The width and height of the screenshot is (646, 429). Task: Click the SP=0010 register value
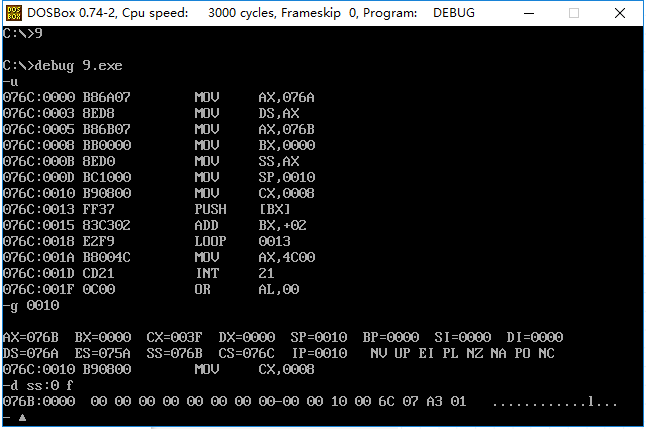tap(319, 338)
